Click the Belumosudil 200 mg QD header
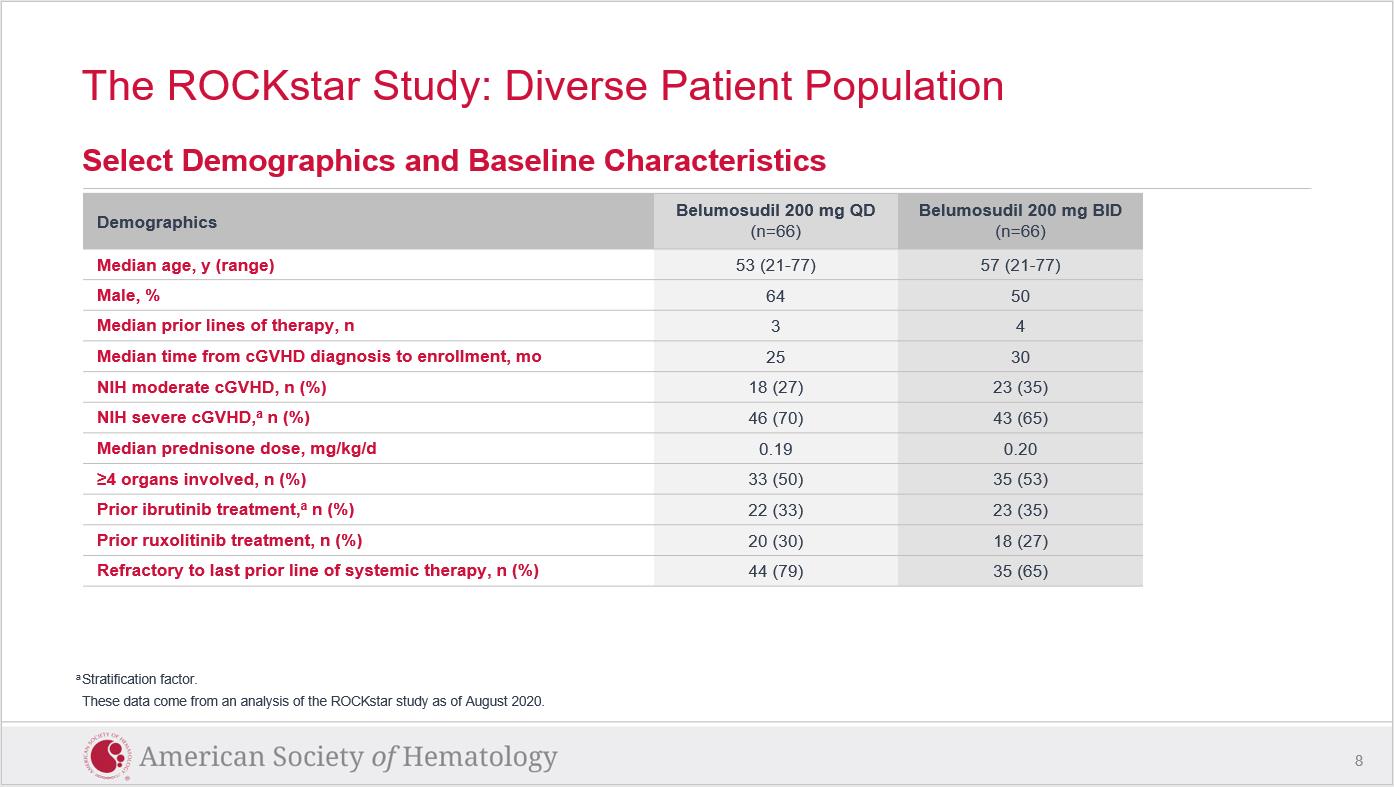The image size is (1394, 787). pos(776,221)
